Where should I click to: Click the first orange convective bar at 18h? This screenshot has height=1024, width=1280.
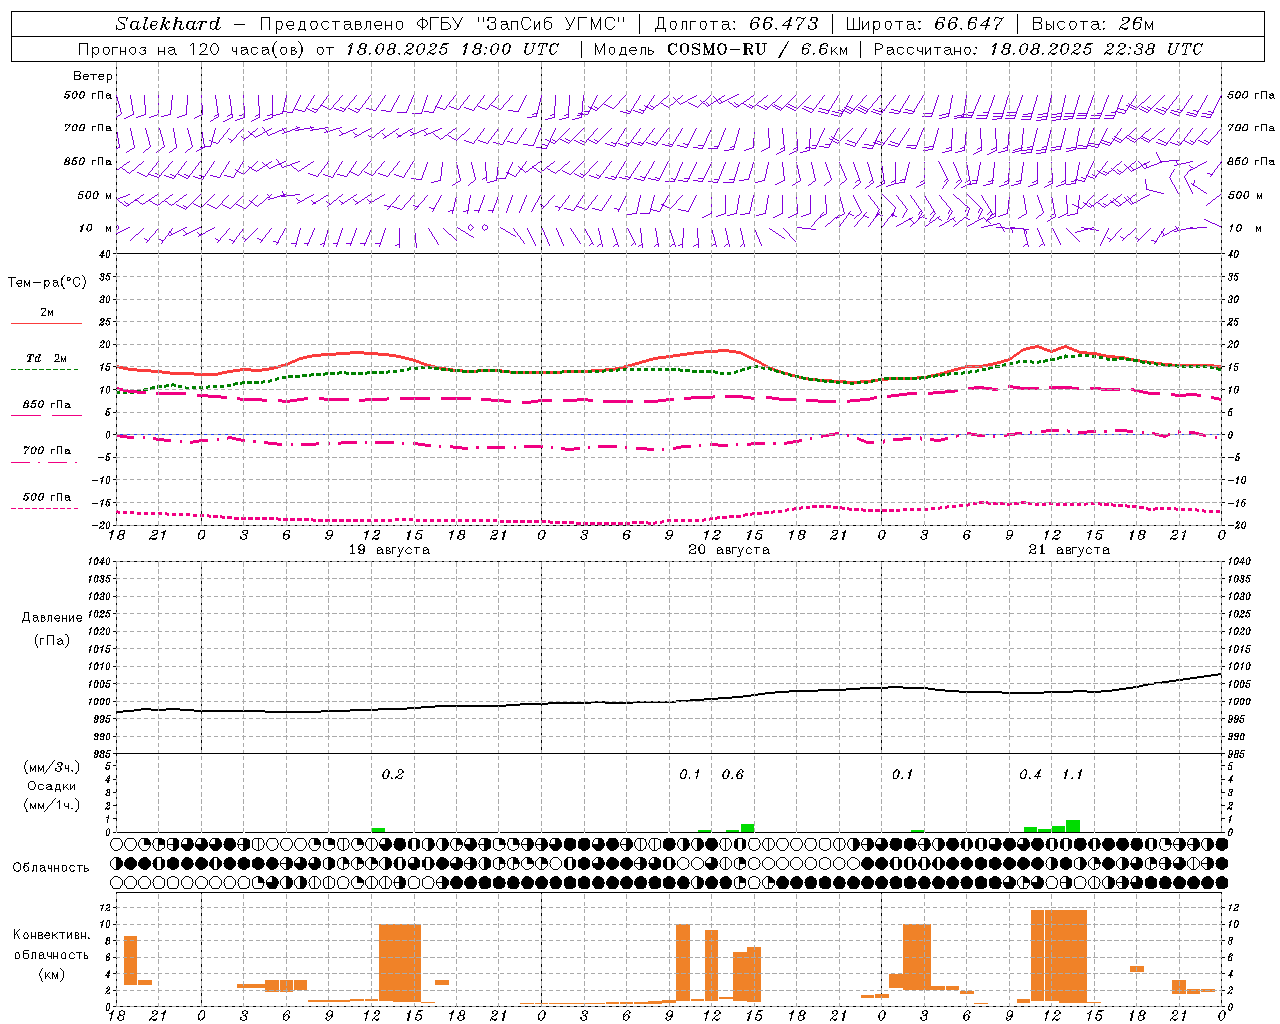point(130,960)
